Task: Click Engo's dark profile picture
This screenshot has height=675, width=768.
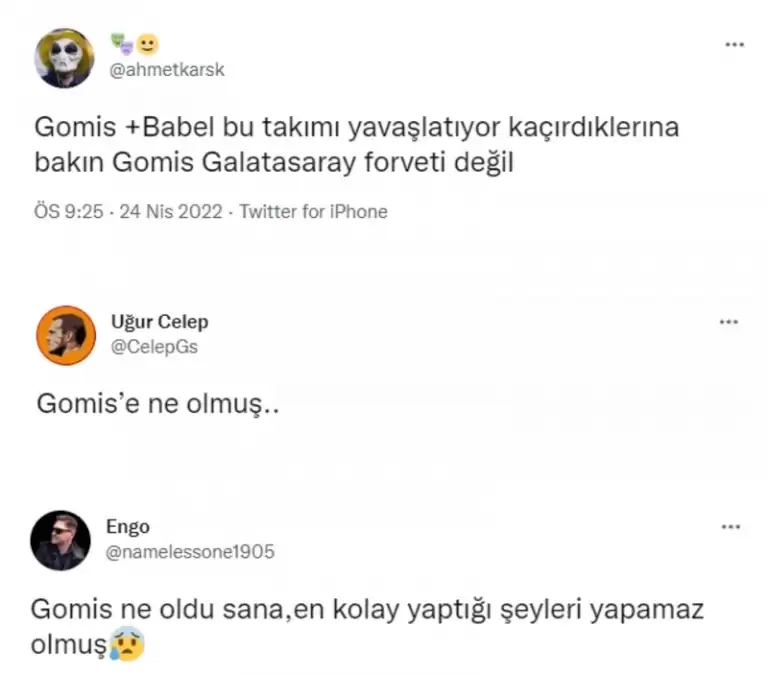Action: 60,541
